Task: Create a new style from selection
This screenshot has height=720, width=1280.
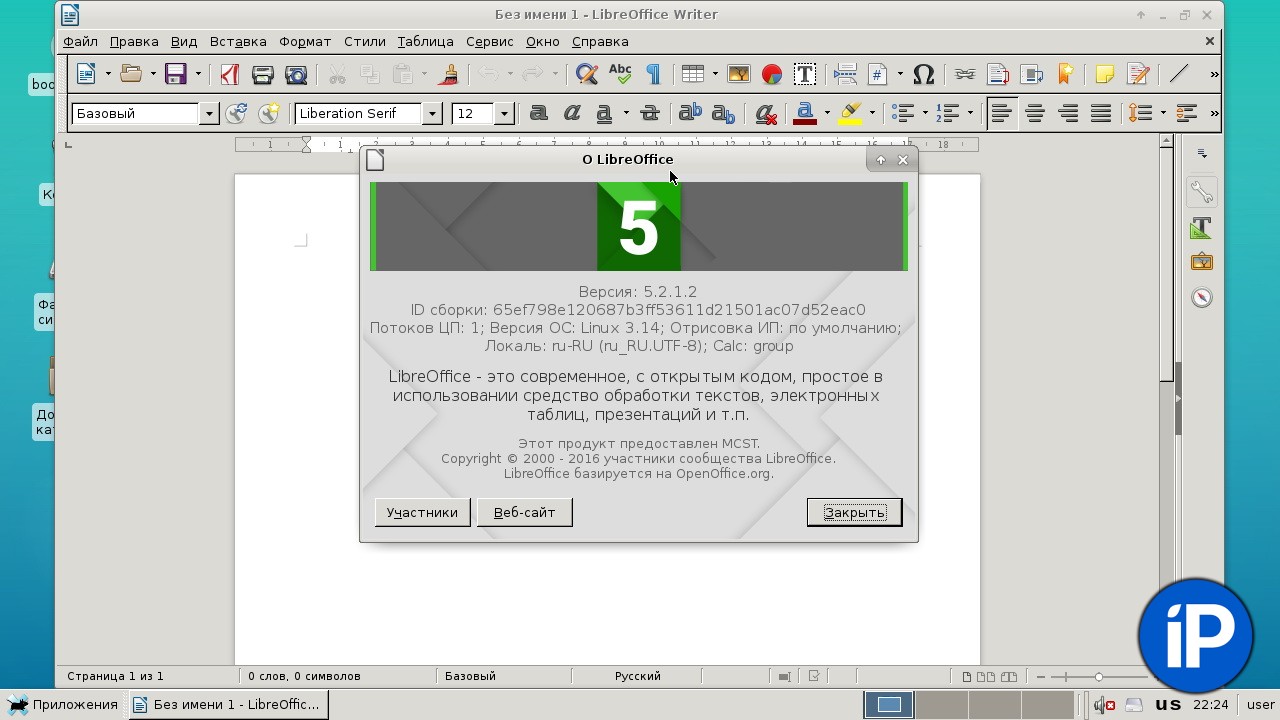Action: click(268, 114)
